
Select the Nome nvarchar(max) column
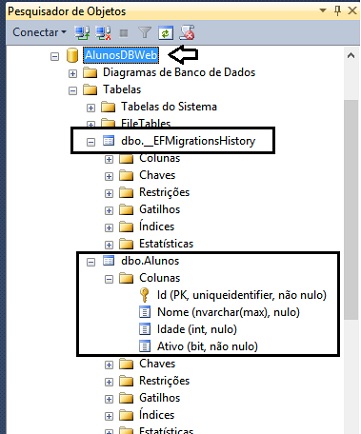(228, 312)
